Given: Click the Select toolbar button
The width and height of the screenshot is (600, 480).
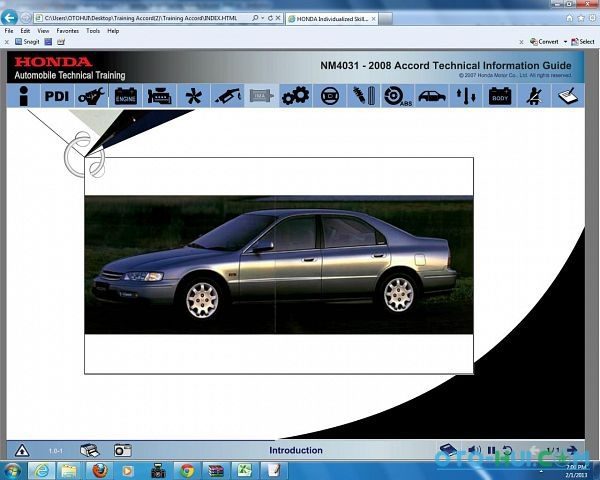Looking at the screenshot, I should pos(583,42).
